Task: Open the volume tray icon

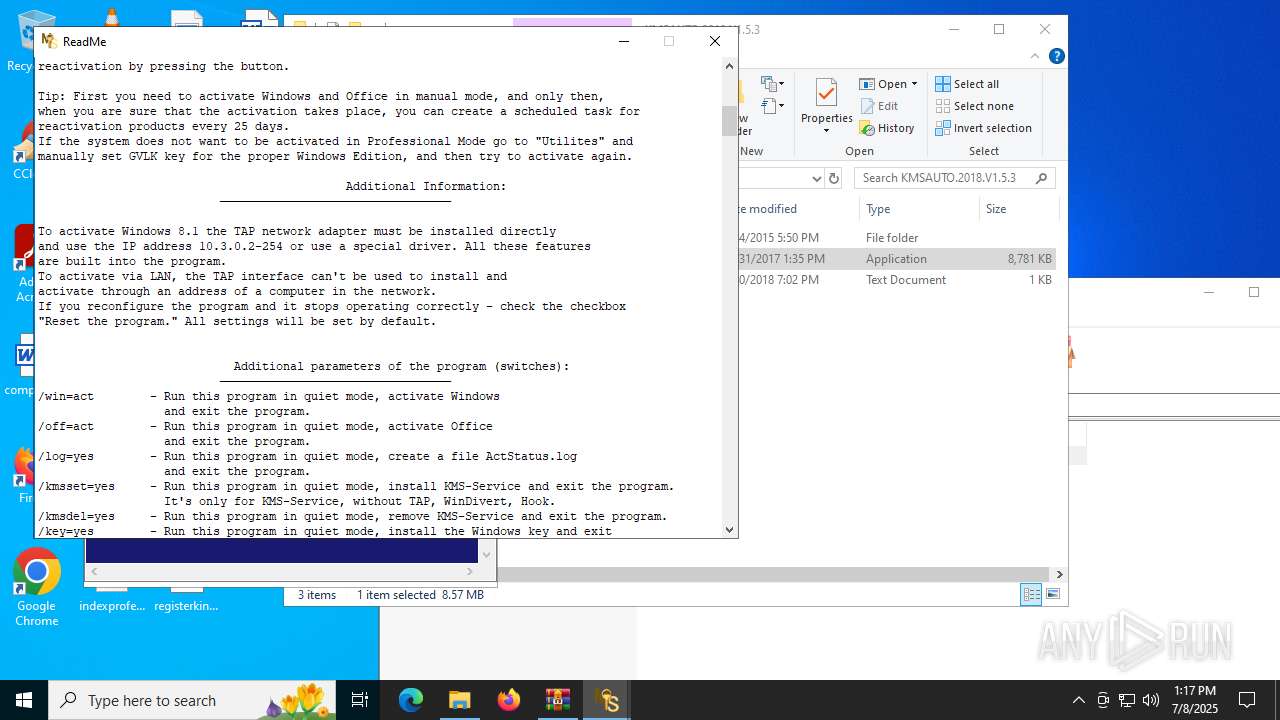Action: pos(1151,700)
